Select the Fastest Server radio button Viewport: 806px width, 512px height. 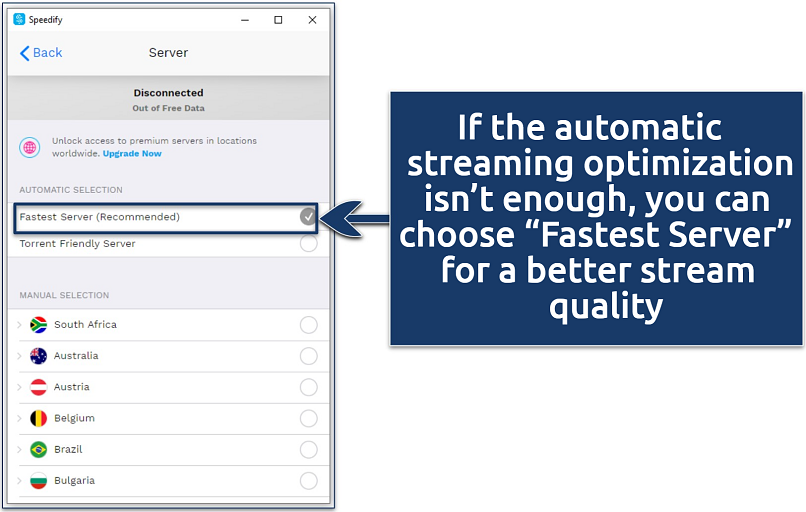pos(308,216)
